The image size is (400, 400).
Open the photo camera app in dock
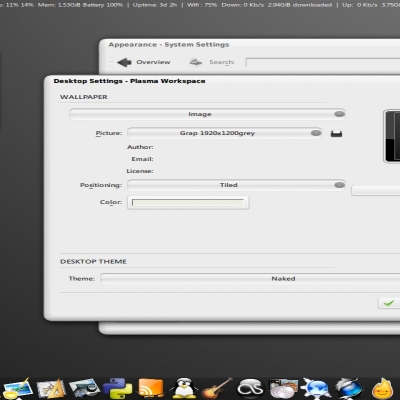tap(84, 388)
